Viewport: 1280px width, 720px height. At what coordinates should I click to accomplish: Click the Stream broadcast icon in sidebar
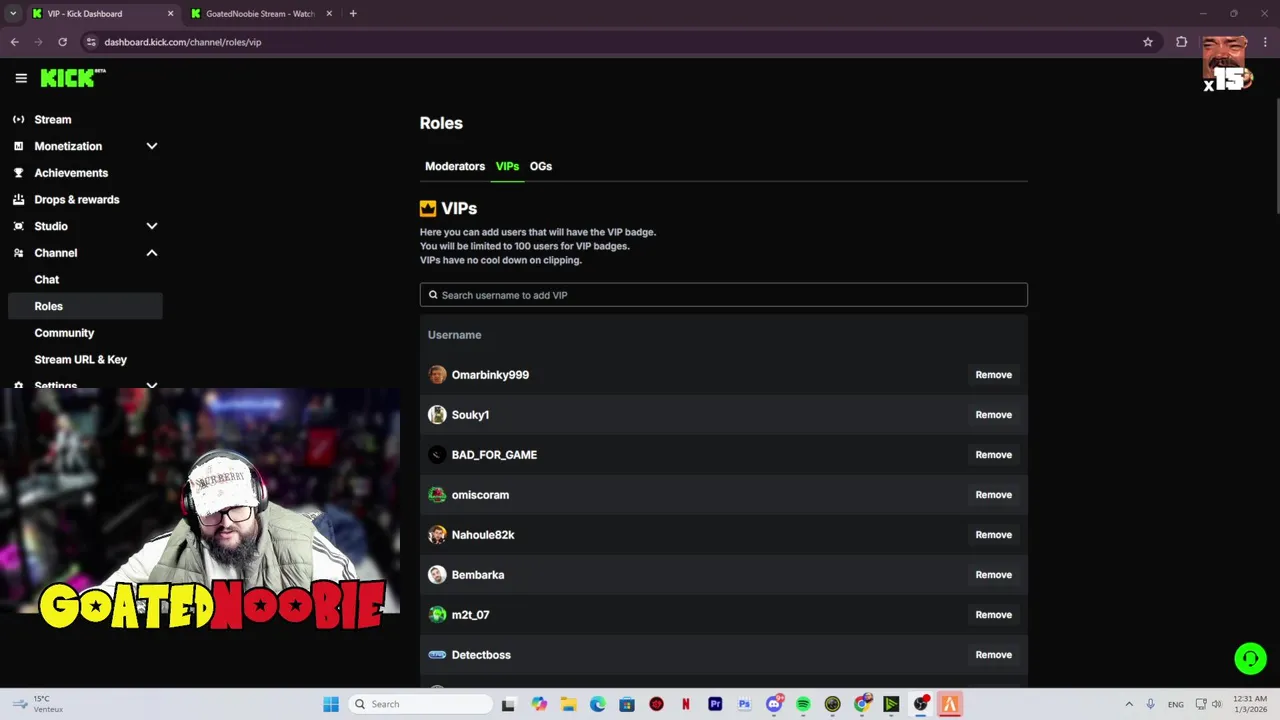coord(18,119)
